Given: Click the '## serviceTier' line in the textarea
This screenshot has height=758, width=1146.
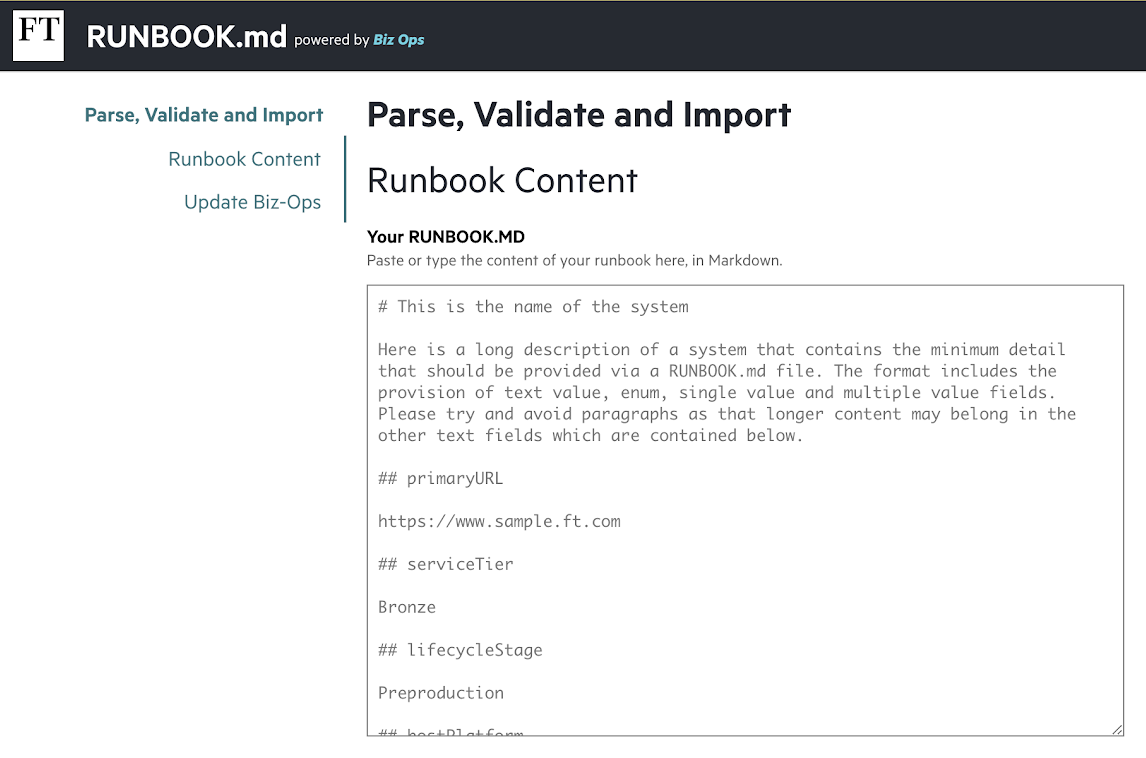Looking at the screenshot, I should (445, 564).
